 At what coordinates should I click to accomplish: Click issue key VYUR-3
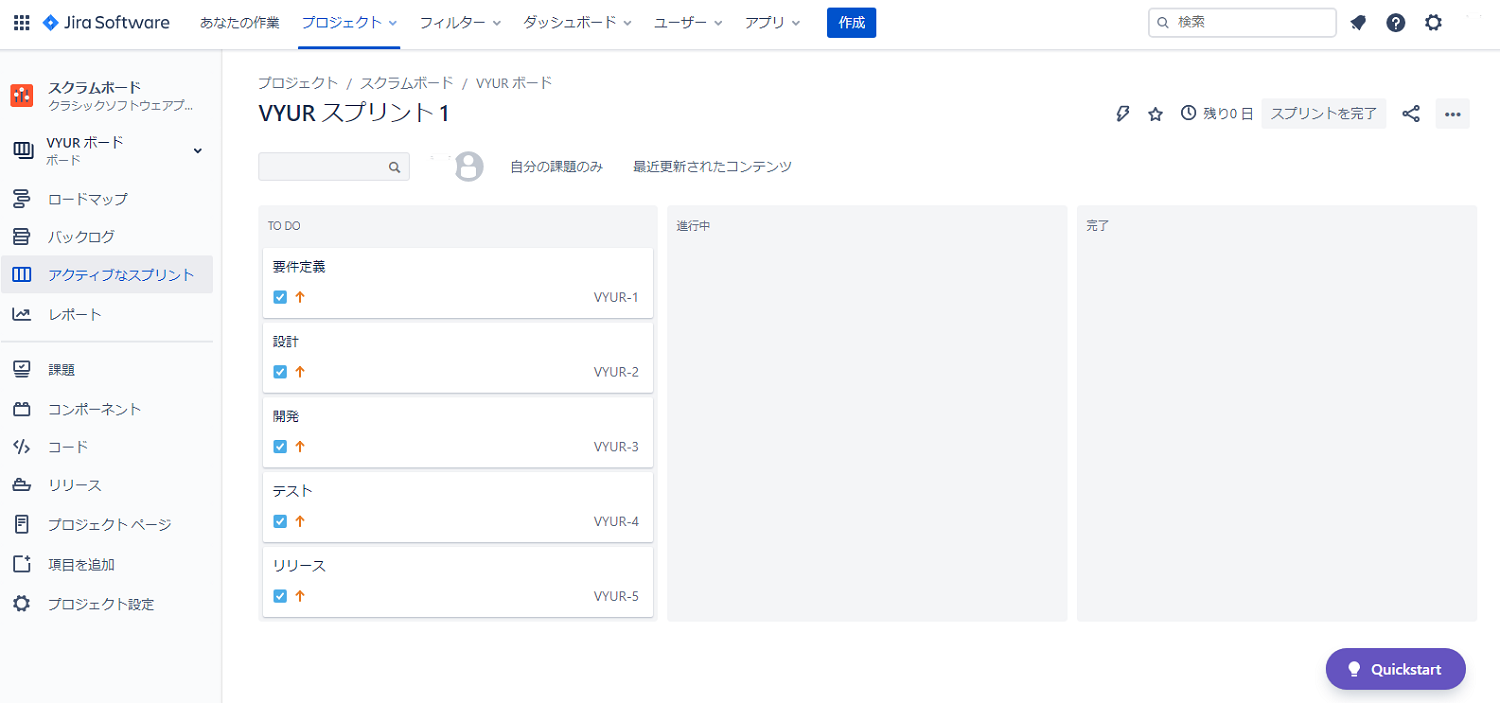coord(616,447)
